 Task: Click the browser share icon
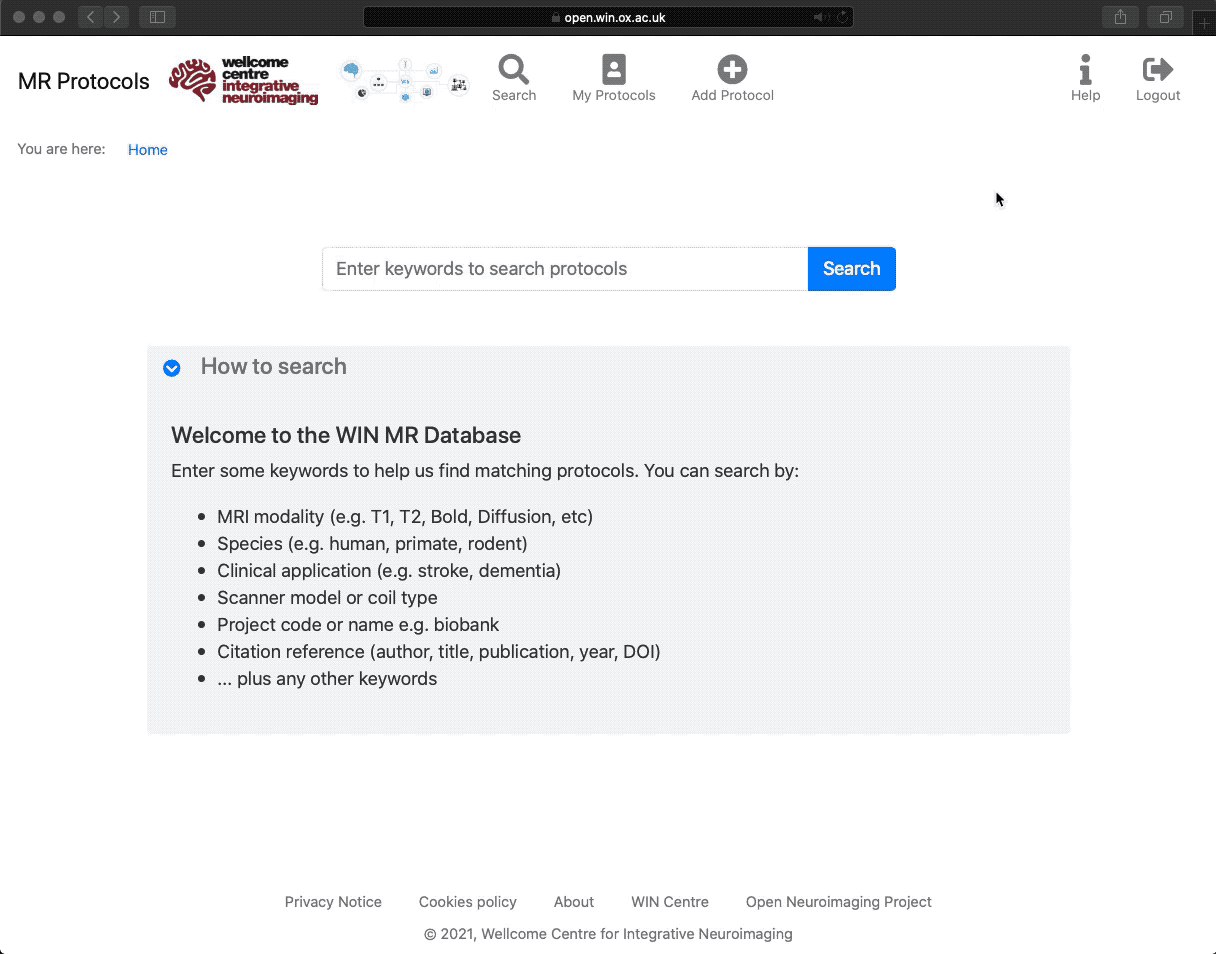[1120, 17]
